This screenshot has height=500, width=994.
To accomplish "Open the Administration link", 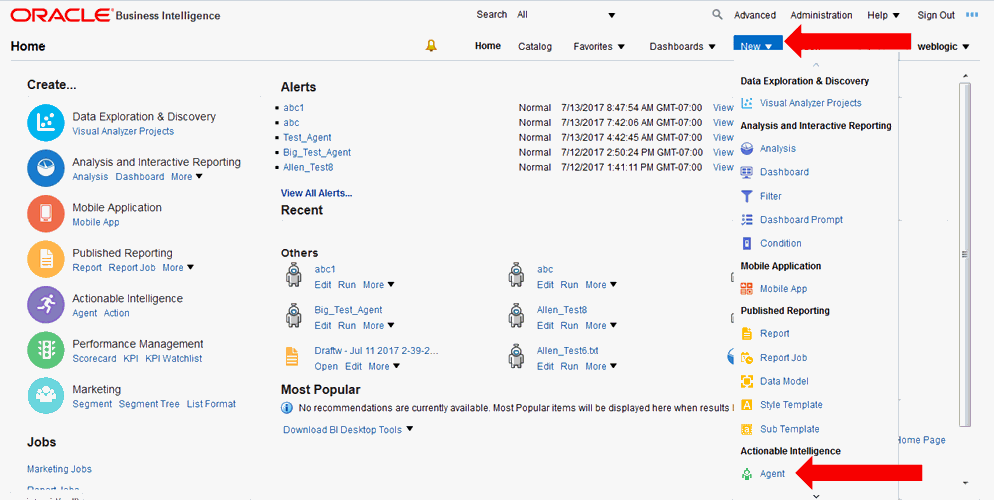I will (821, 15).
